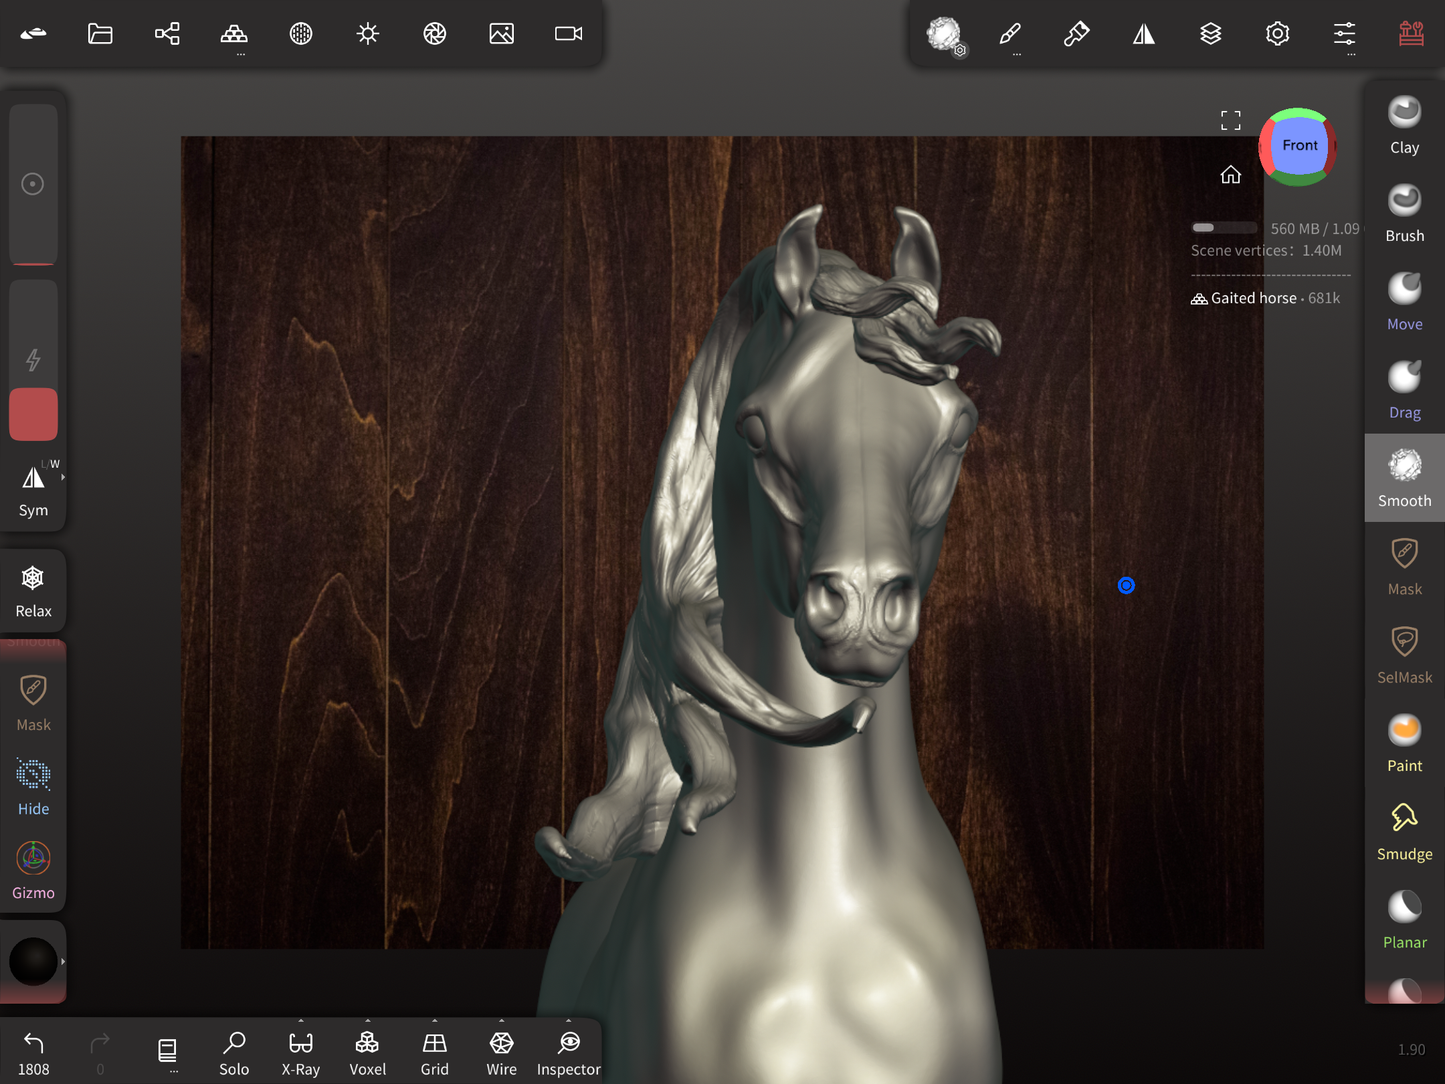
Task: Select the Planar tool
Action: coord(1404,919)
